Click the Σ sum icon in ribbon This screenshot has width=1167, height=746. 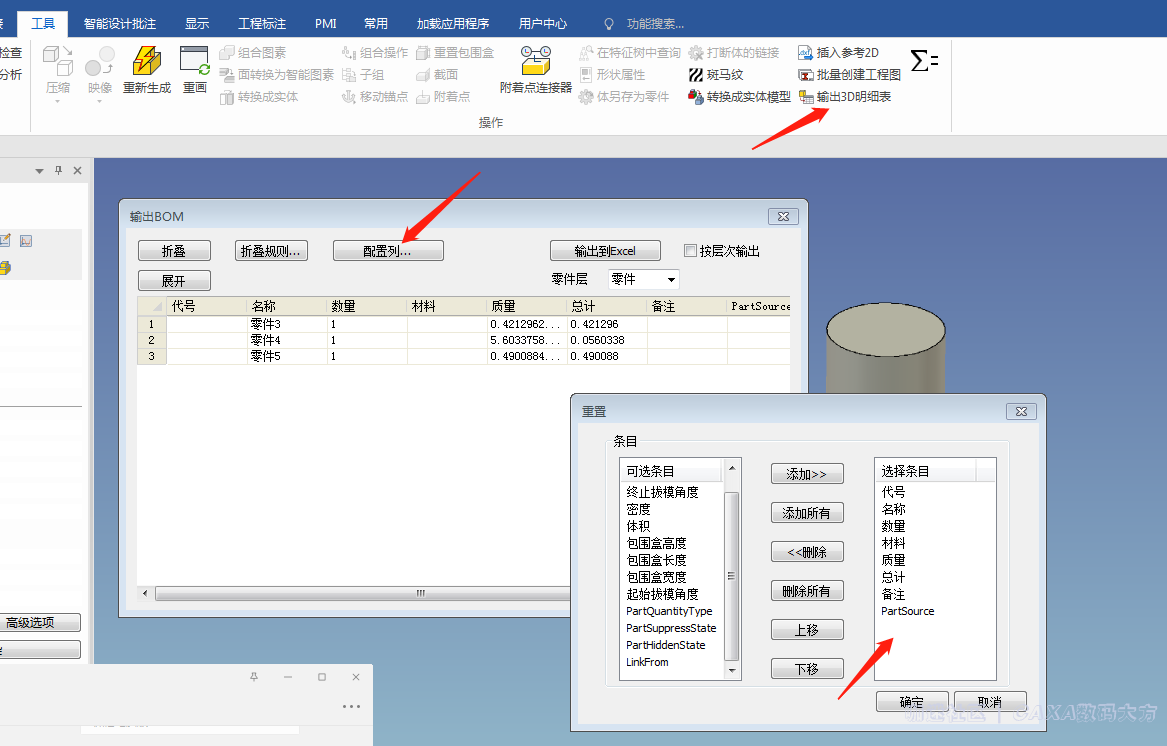924,61
